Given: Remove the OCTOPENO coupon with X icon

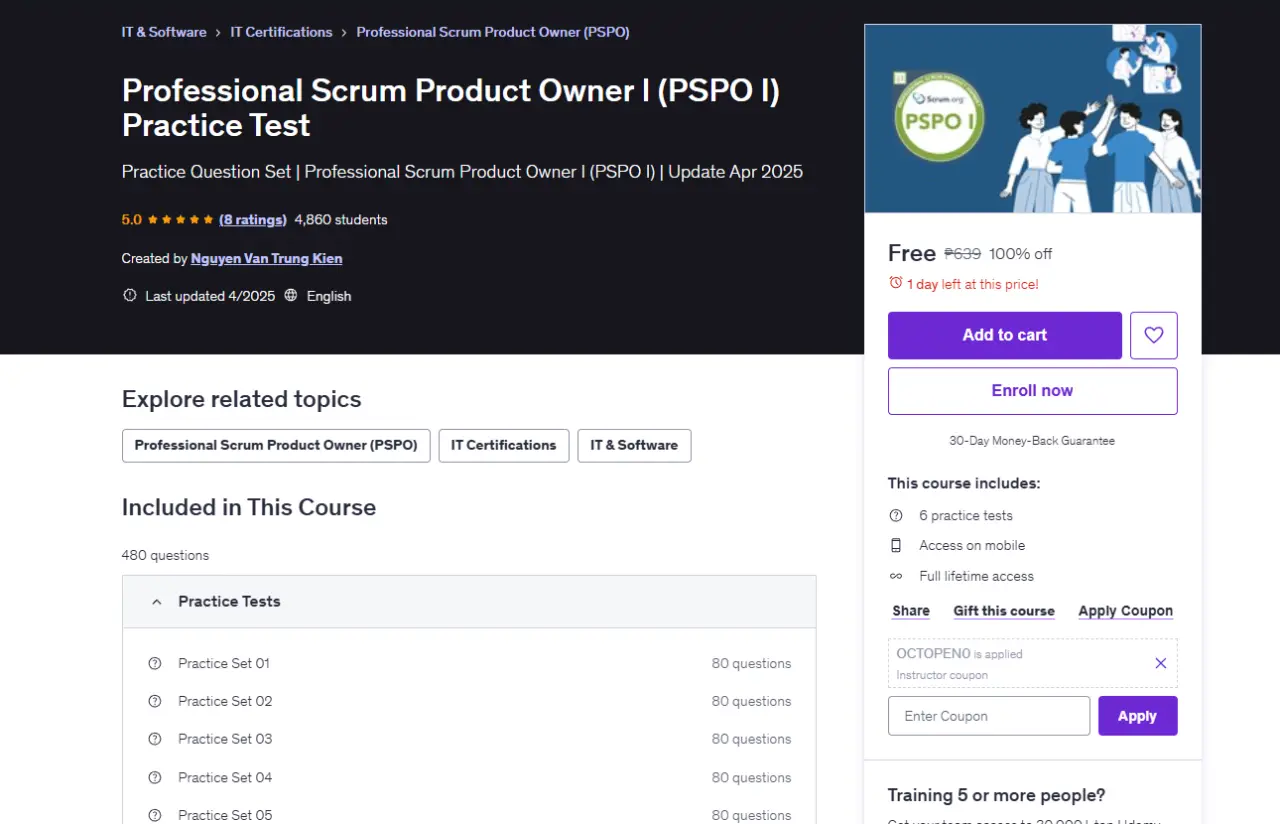Looking at the screenshot, I should pyautogui.click(x=1161, y=663).
